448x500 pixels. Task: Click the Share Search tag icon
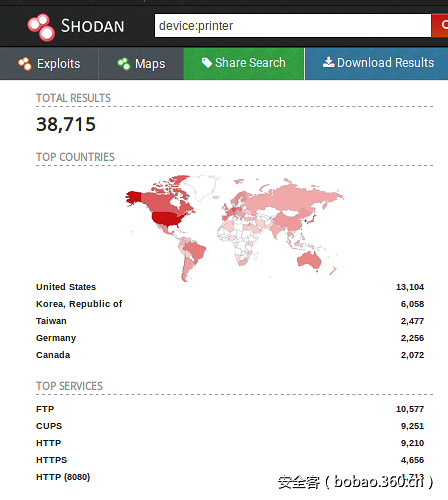coord(207,62)
